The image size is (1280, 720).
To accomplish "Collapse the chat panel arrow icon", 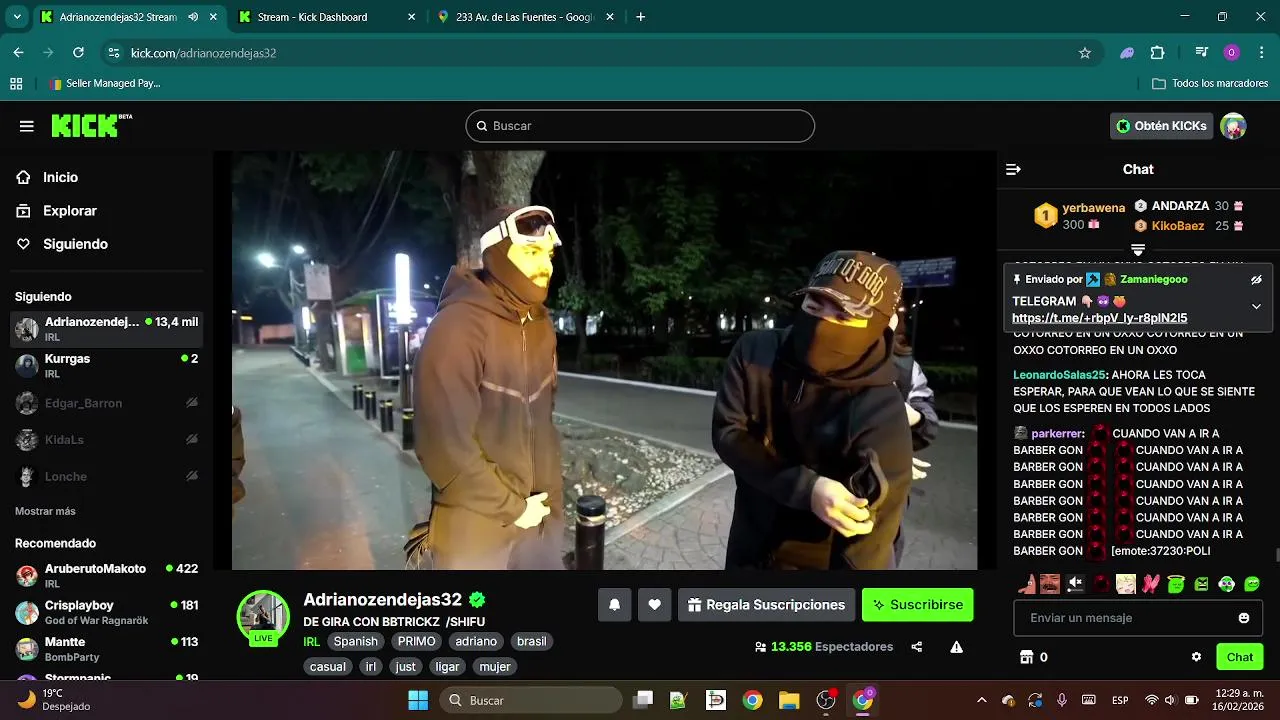I will (1013, 169).
